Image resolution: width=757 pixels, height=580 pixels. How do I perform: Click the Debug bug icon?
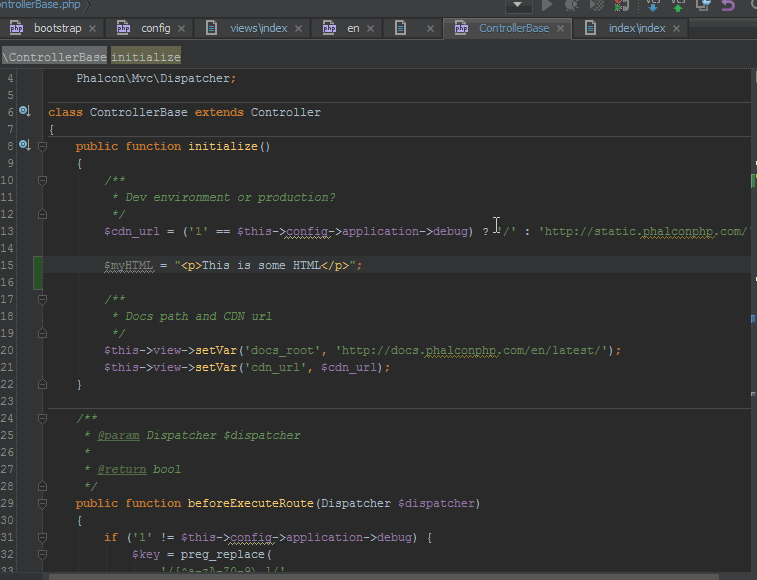[572, 5]
